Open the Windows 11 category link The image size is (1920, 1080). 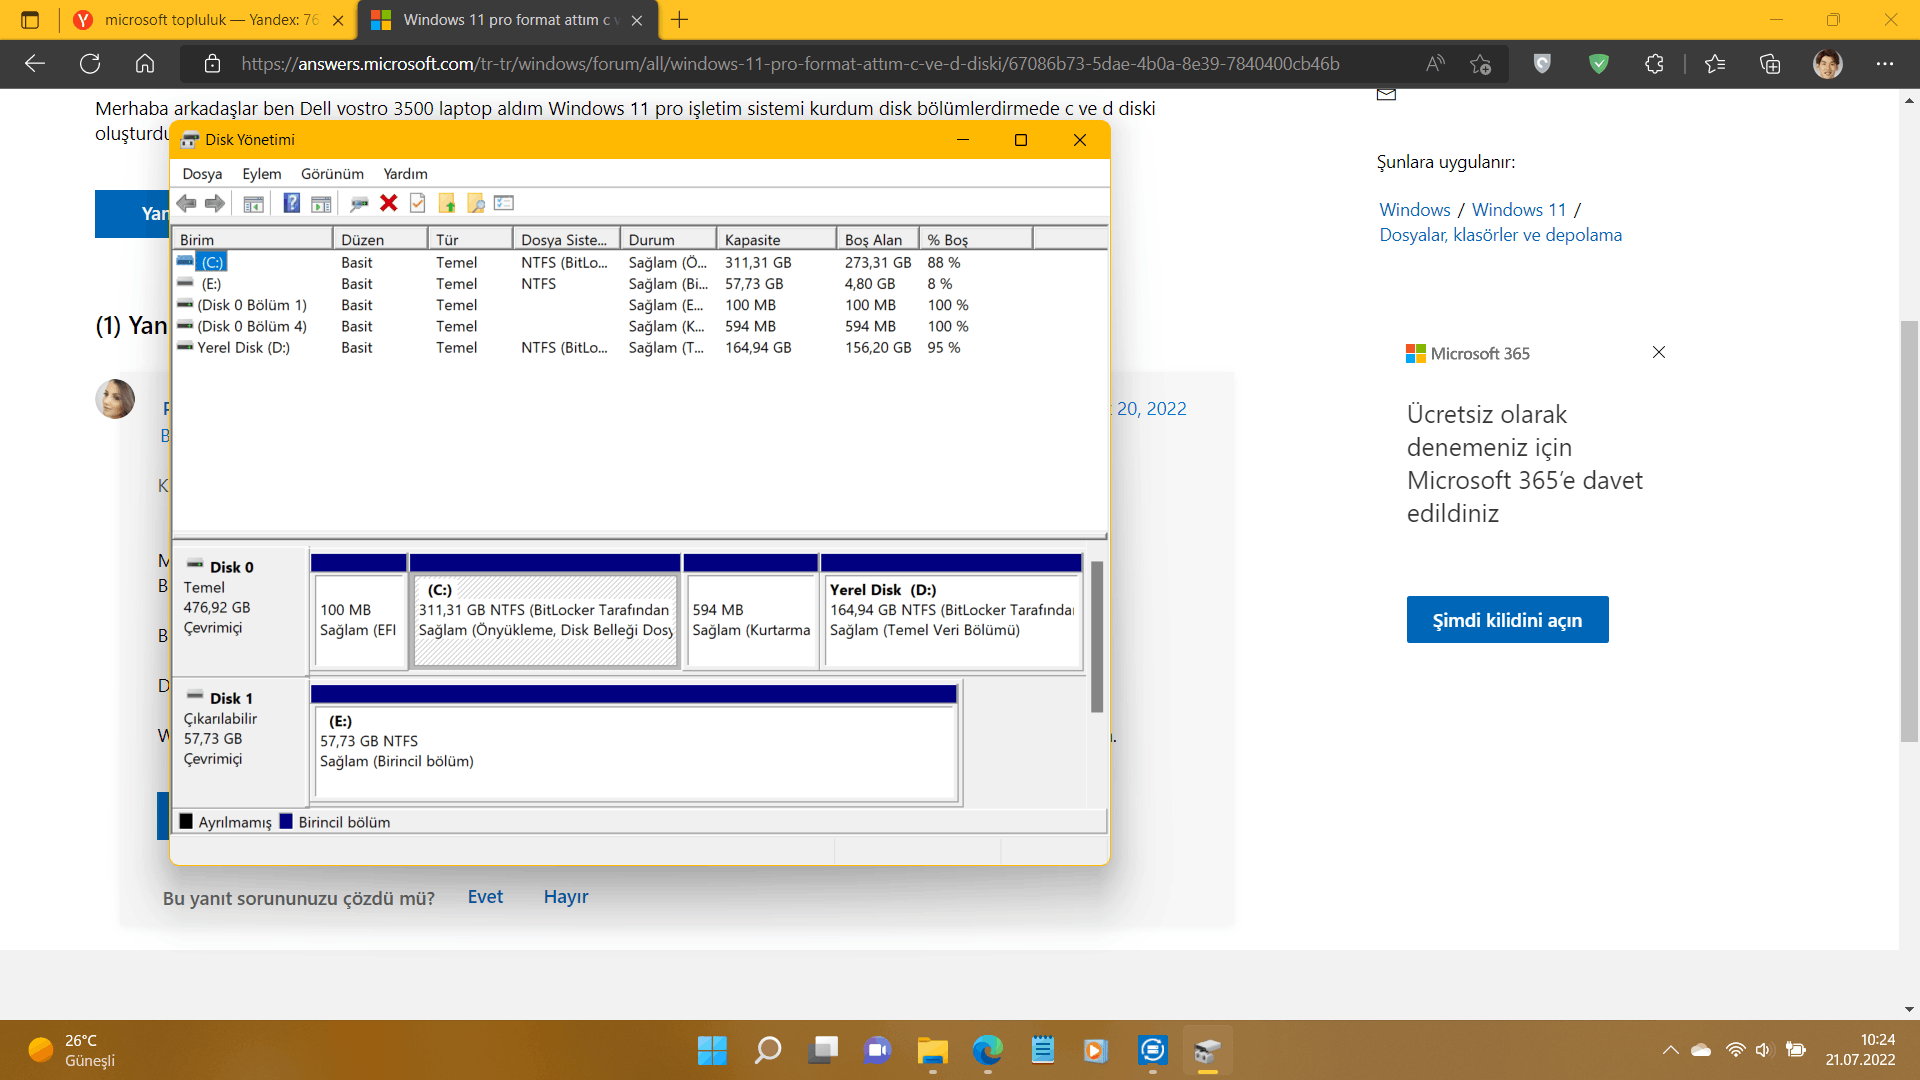point(1518,209)
